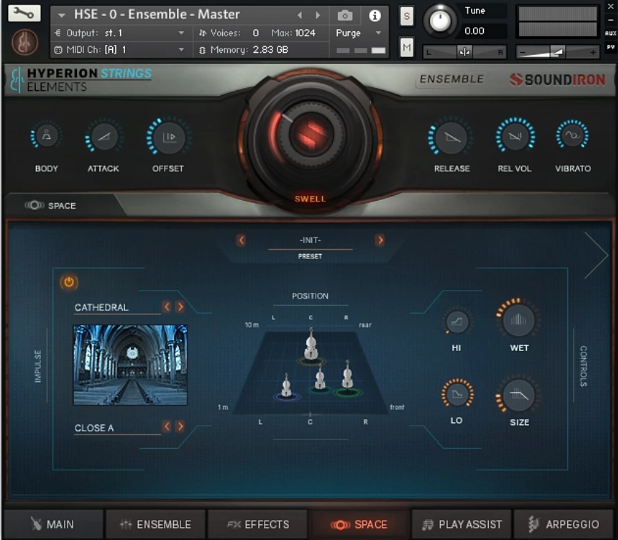Image resolution: width=618 pixels, height=540 pixels.
Task: Click the Hyperion Strings Elements logo
Action: (x=81, y=80)
